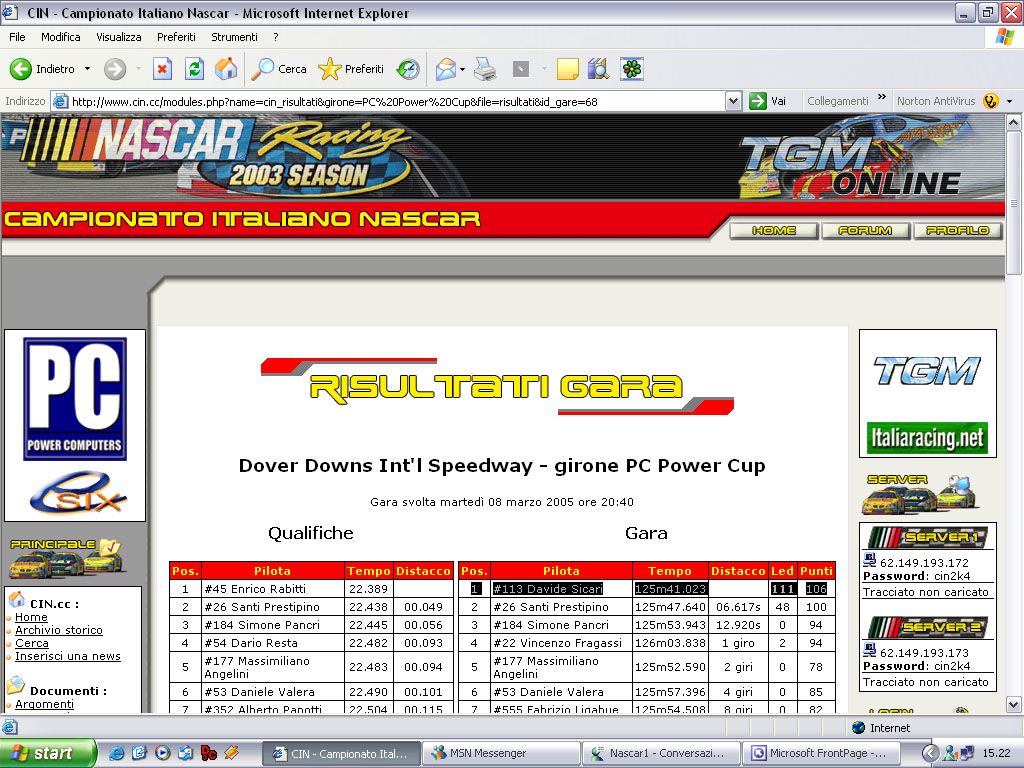Open the mail button dropdown arrow
This screenshot has width=1024, height=768.
tap(462, 69)
